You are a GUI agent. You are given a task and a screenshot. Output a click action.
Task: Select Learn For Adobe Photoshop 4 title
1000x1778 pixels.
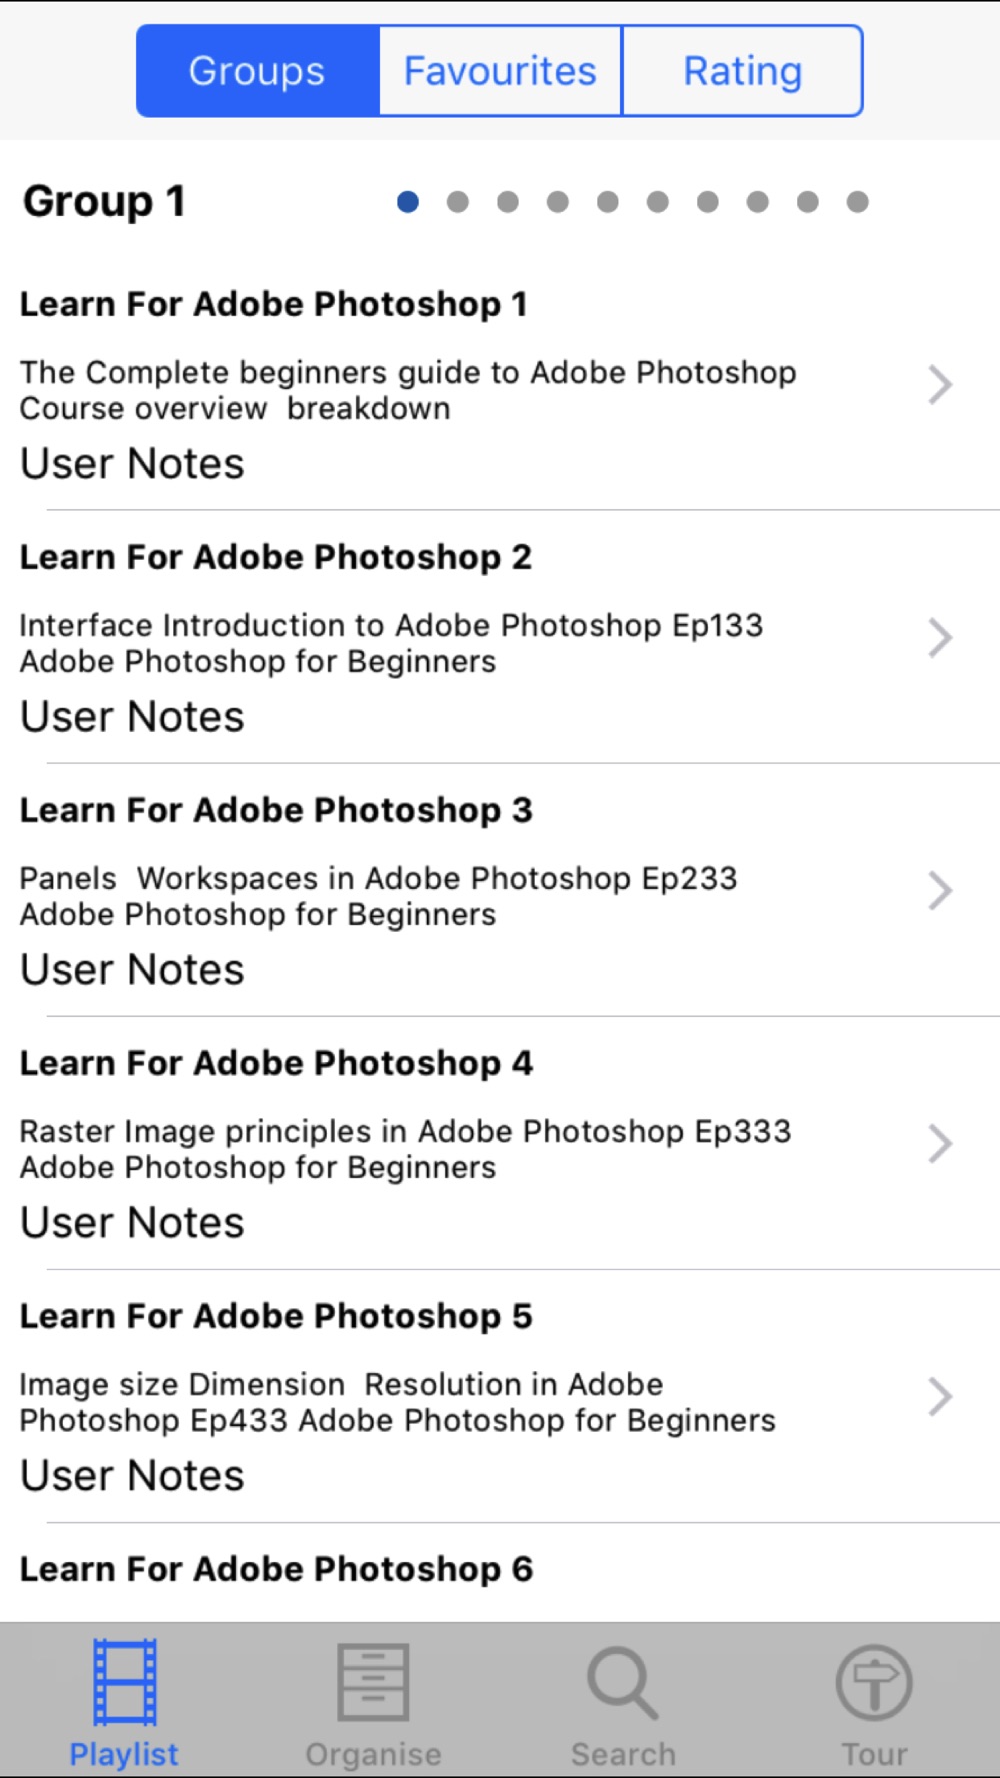coord(276,1063)
